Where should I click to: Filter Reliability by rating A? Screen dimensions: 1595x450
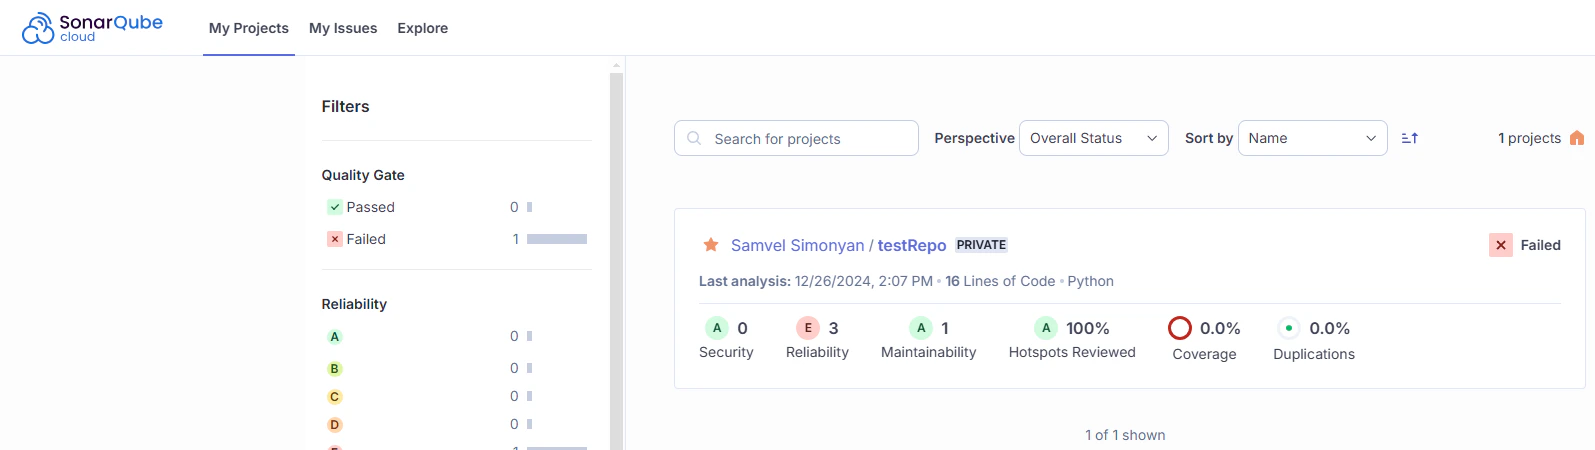[335, 337]
